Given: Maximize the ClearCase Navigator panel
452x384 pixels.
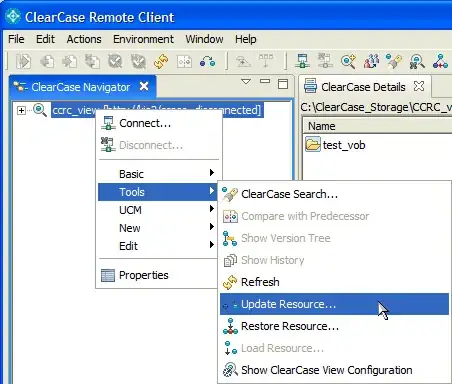Looking at the screenshot, I should (283, 84).
